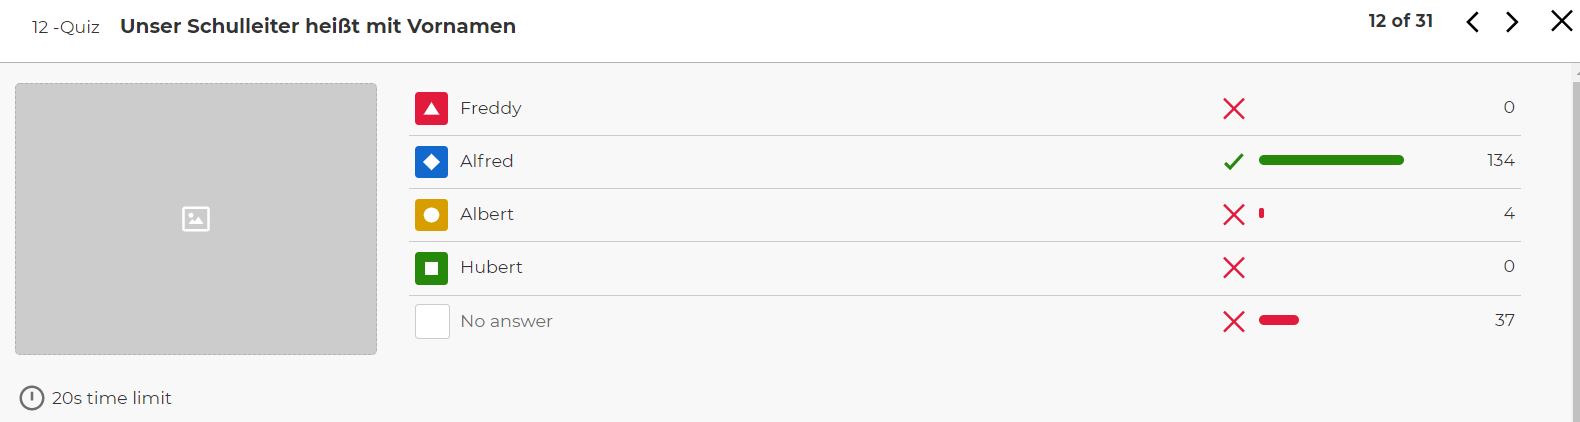Select the Albert answer text
The height and width of the screenshot is (422, 1580).
[x=487, y=214]
